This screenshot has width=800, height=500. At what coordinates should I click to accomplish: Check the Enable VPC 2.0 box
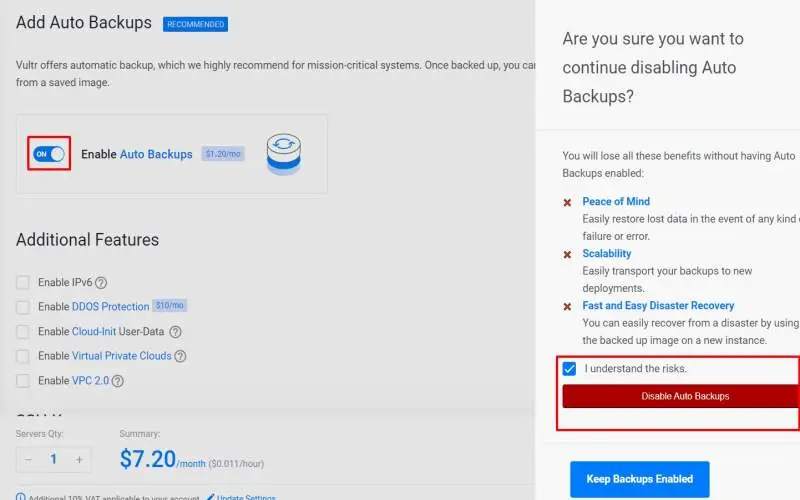pyautogui.click(x=23, y=381)
